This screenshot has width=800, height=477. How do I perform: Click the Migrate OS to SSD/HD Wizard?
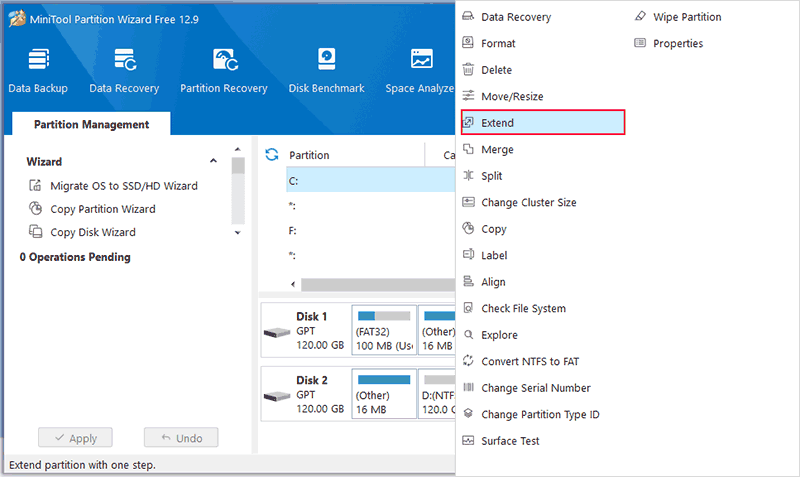point(123,186)
